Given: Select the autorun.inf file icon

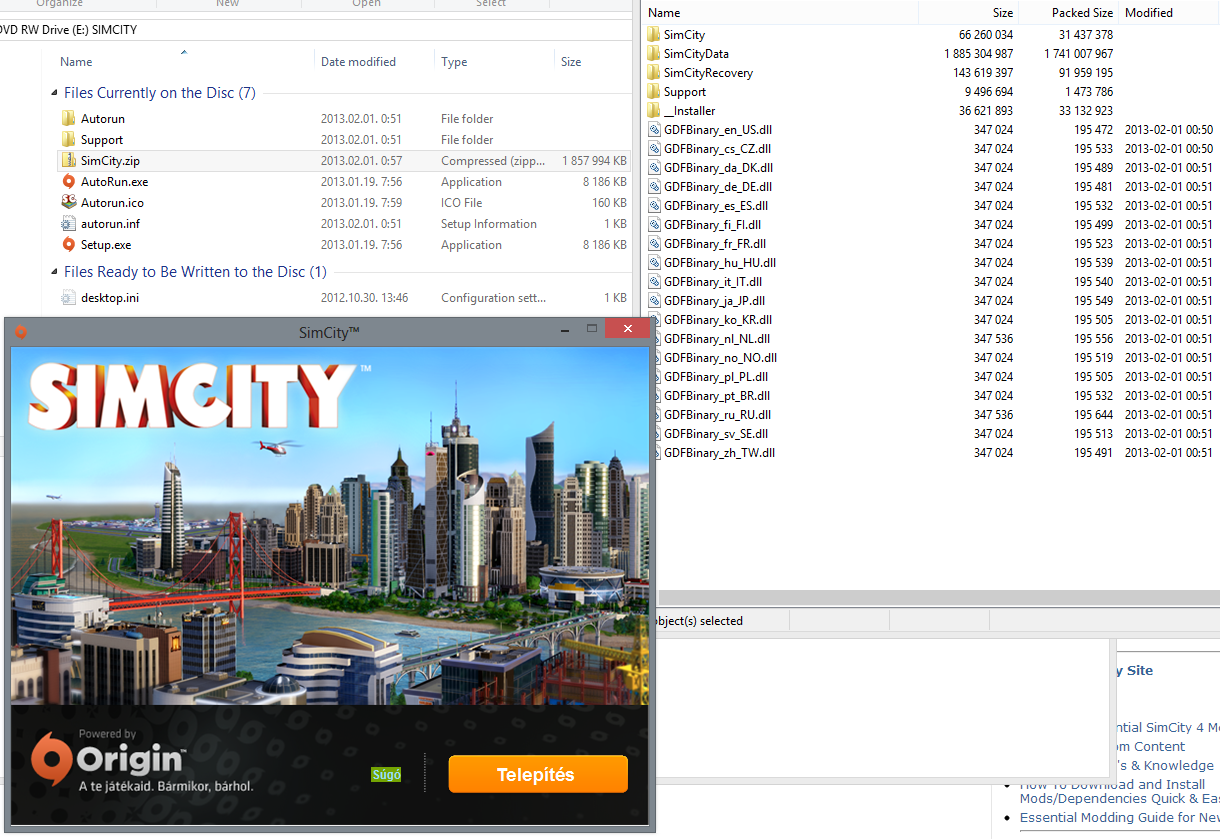Looking at the screenshot, I should pyautogui.click(x=68, y=224).
